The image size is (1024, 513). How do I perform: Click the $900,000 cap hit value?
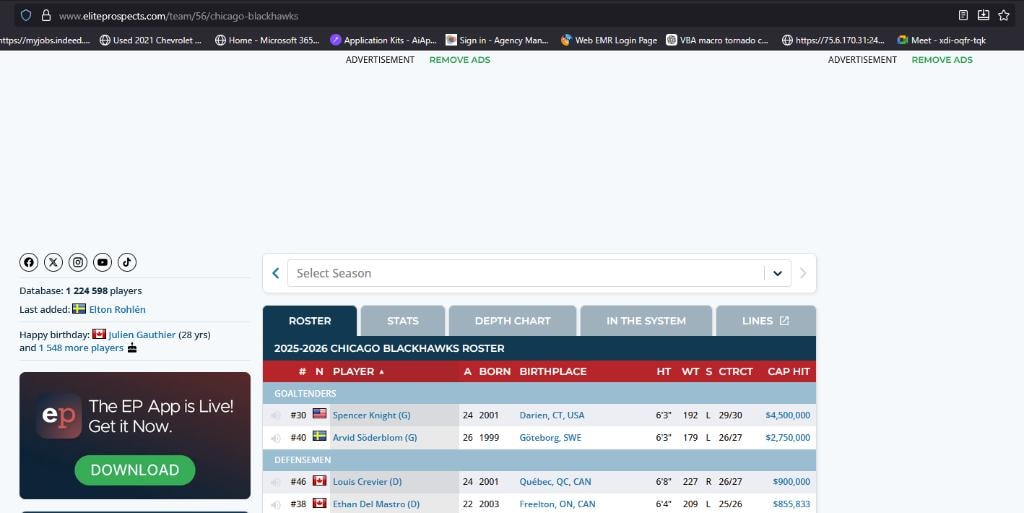[792, 482]
